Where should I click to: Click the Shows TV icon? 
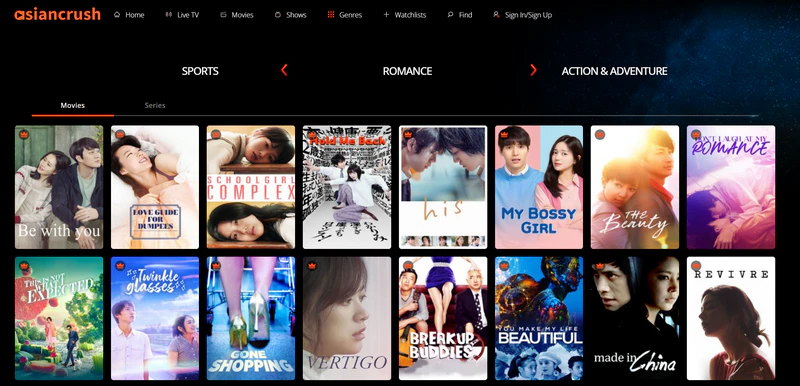pos(278,15)
